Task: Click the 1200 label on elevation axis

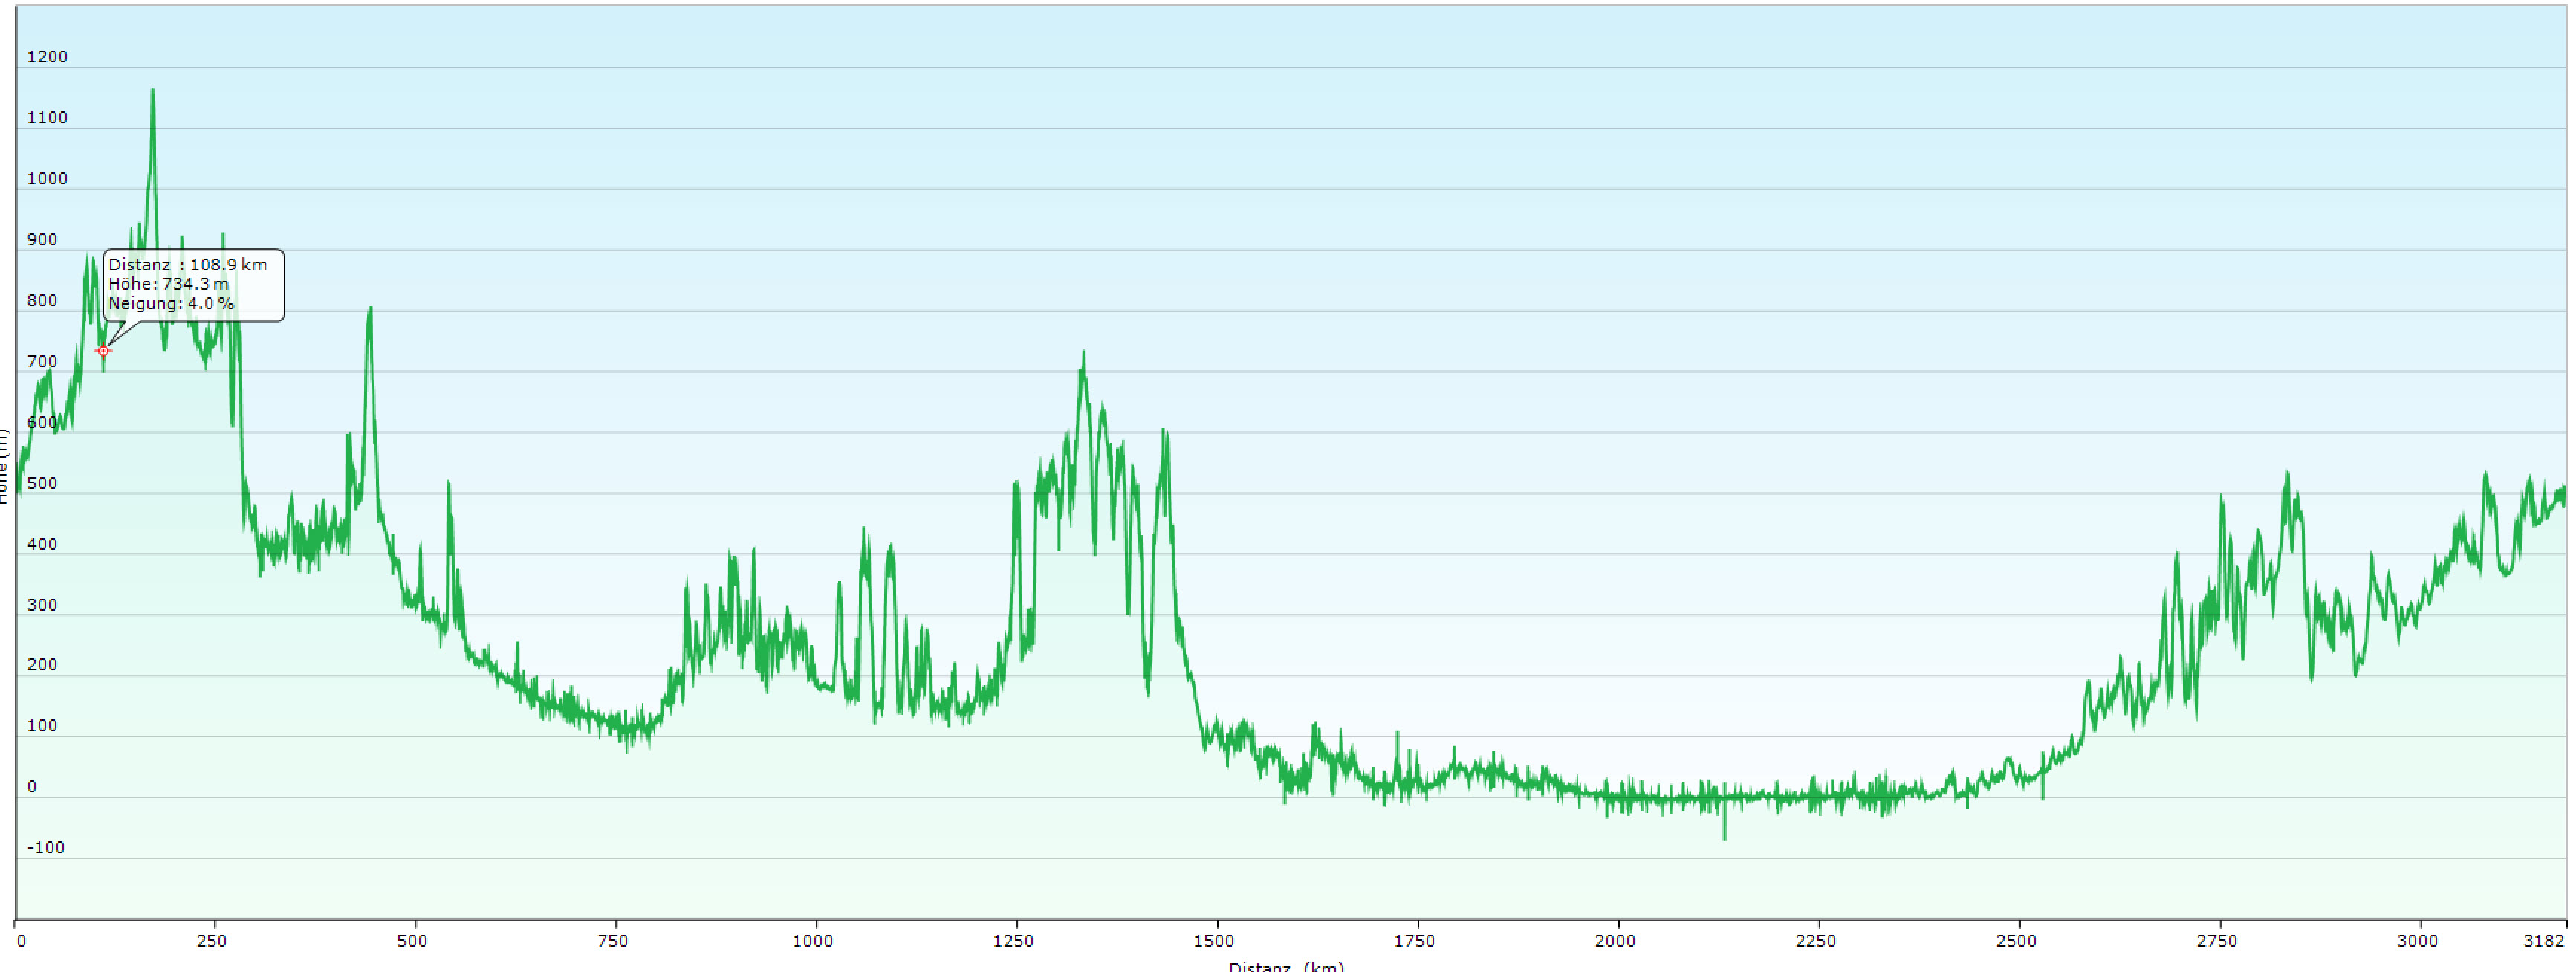Action: click(47, 57)
